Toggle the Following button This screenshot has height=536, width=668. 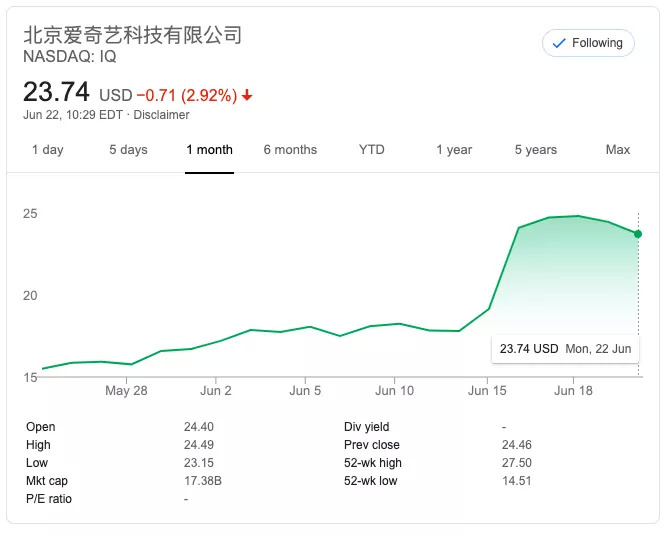click(x=588, y=43)
